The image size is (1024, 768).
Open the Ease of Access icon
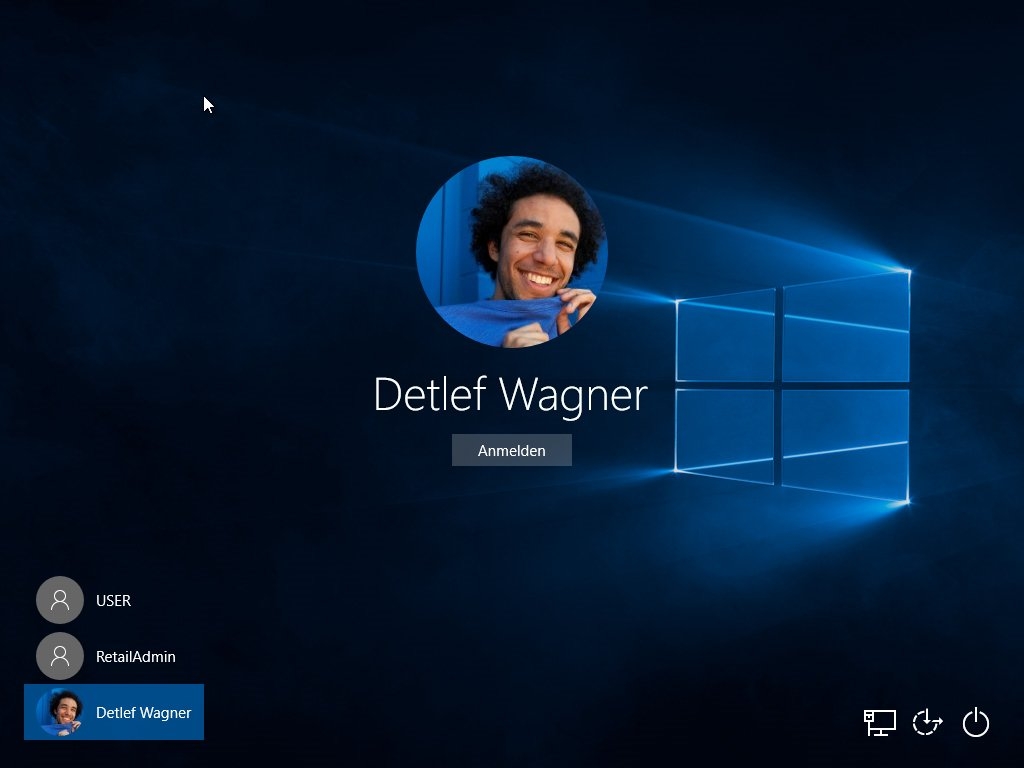pyautogui.click(x=927, y=722)
